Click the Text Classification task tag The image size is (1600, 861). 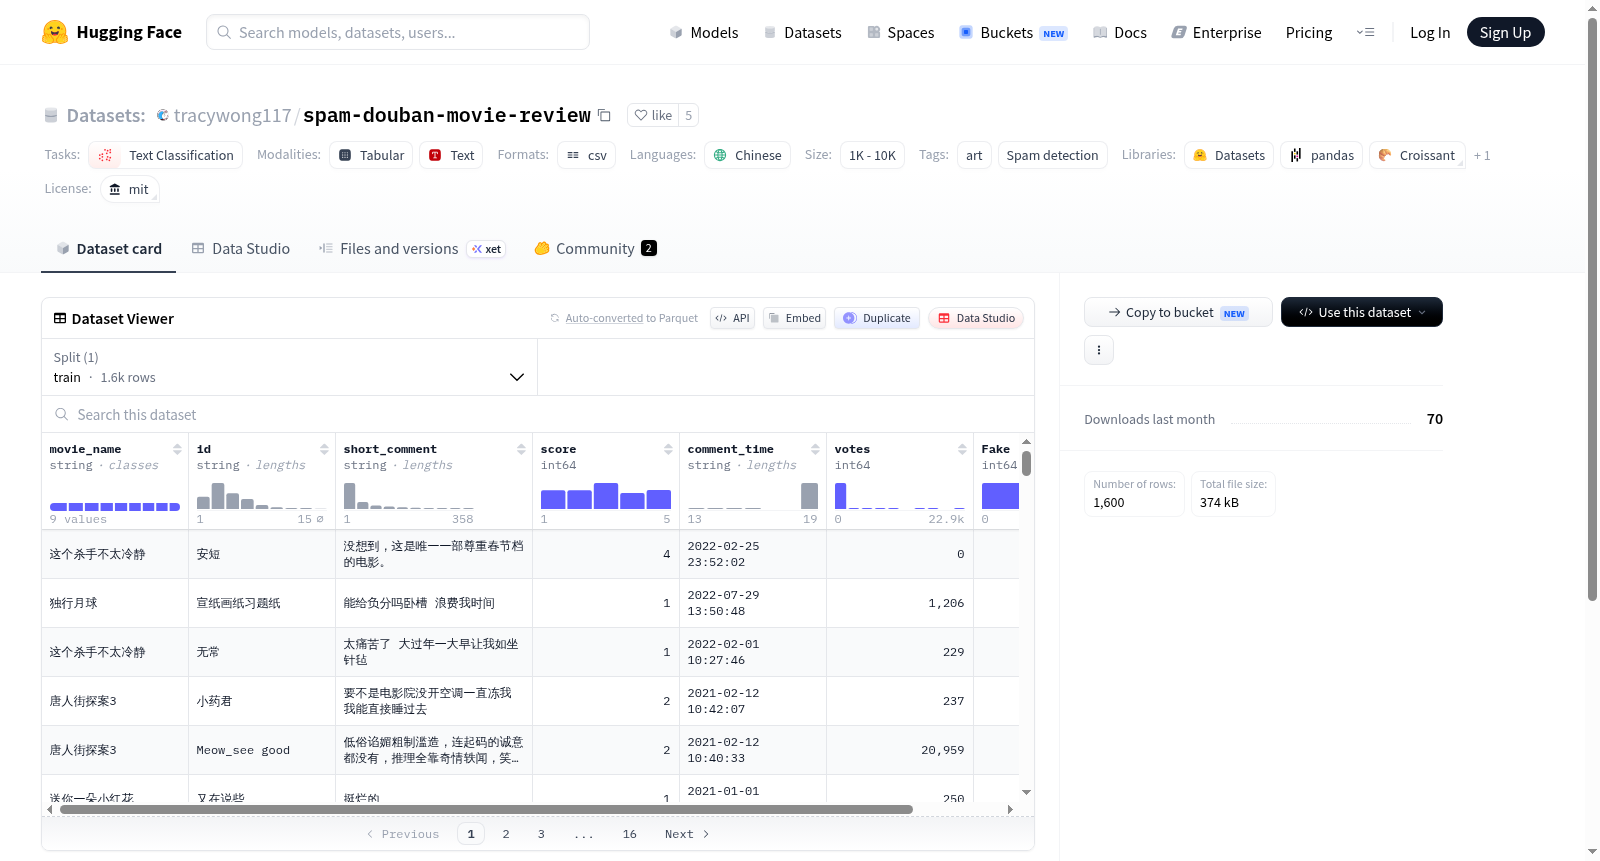point(166,155)
